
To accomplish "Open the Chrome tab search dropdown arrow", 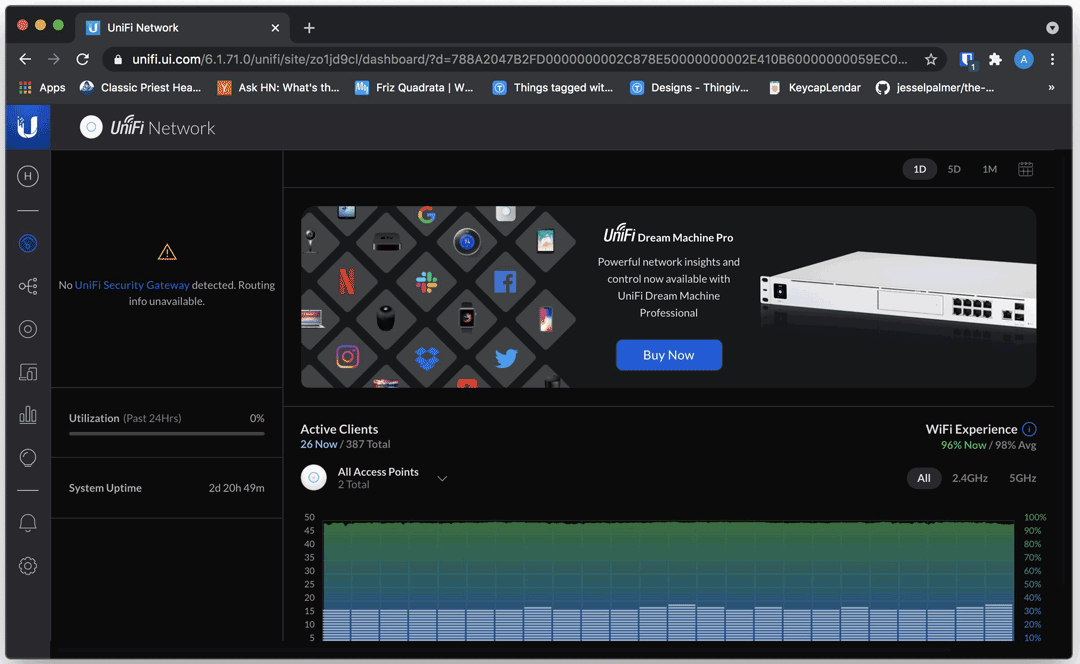I will coord(1052,28).
